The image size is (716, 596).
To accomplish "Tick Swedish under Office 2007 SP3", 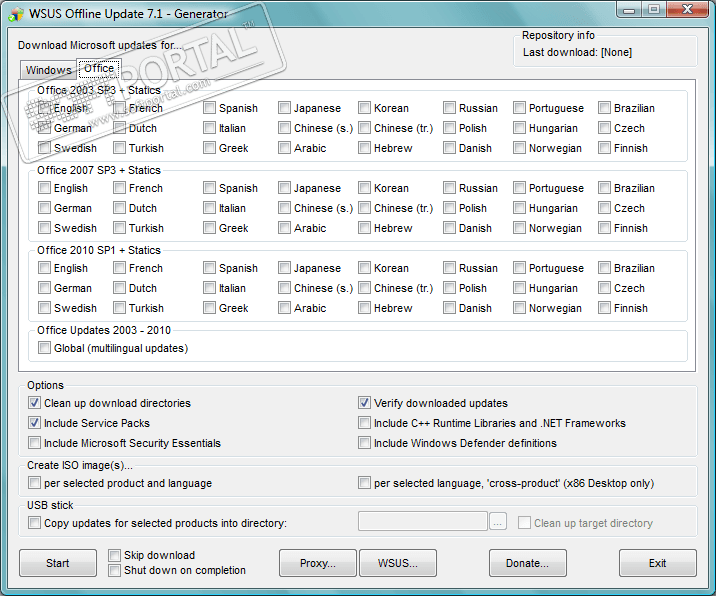I will 44,227.
